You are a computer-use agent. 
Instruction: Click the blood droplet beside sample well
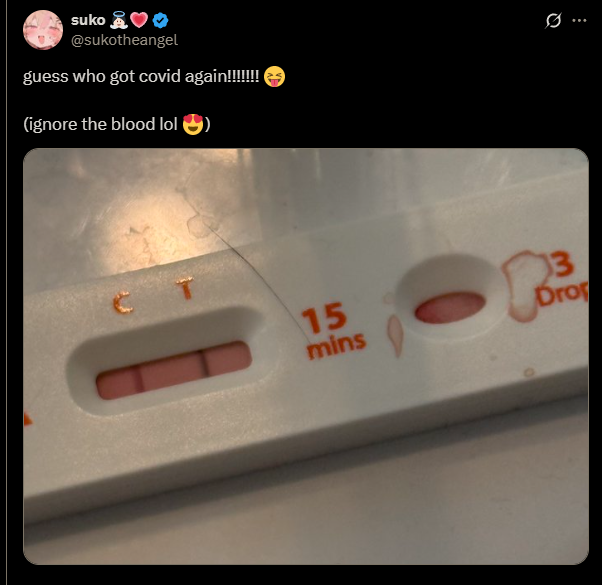click(x=395, y=335)
